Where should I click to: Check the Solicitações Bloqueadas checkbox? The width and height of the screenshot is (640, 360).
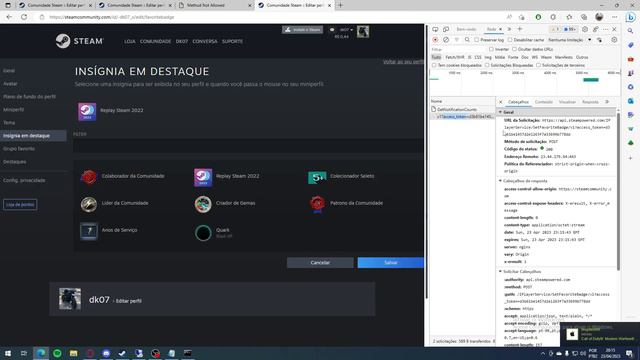pyautogui.click(x=487, y=65)
